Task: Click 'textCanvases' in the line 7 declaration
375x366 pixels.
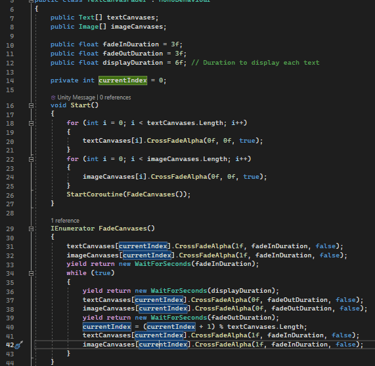Action: [131, 17]
